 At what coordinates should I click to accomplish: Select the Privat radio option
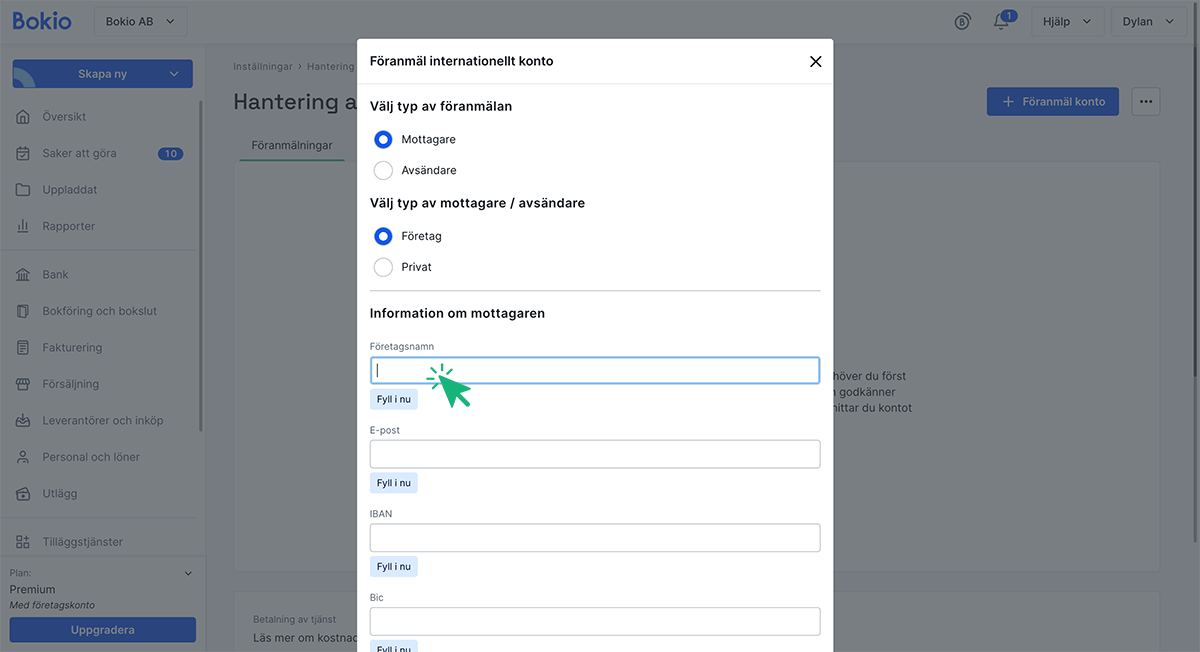(383, 267)
